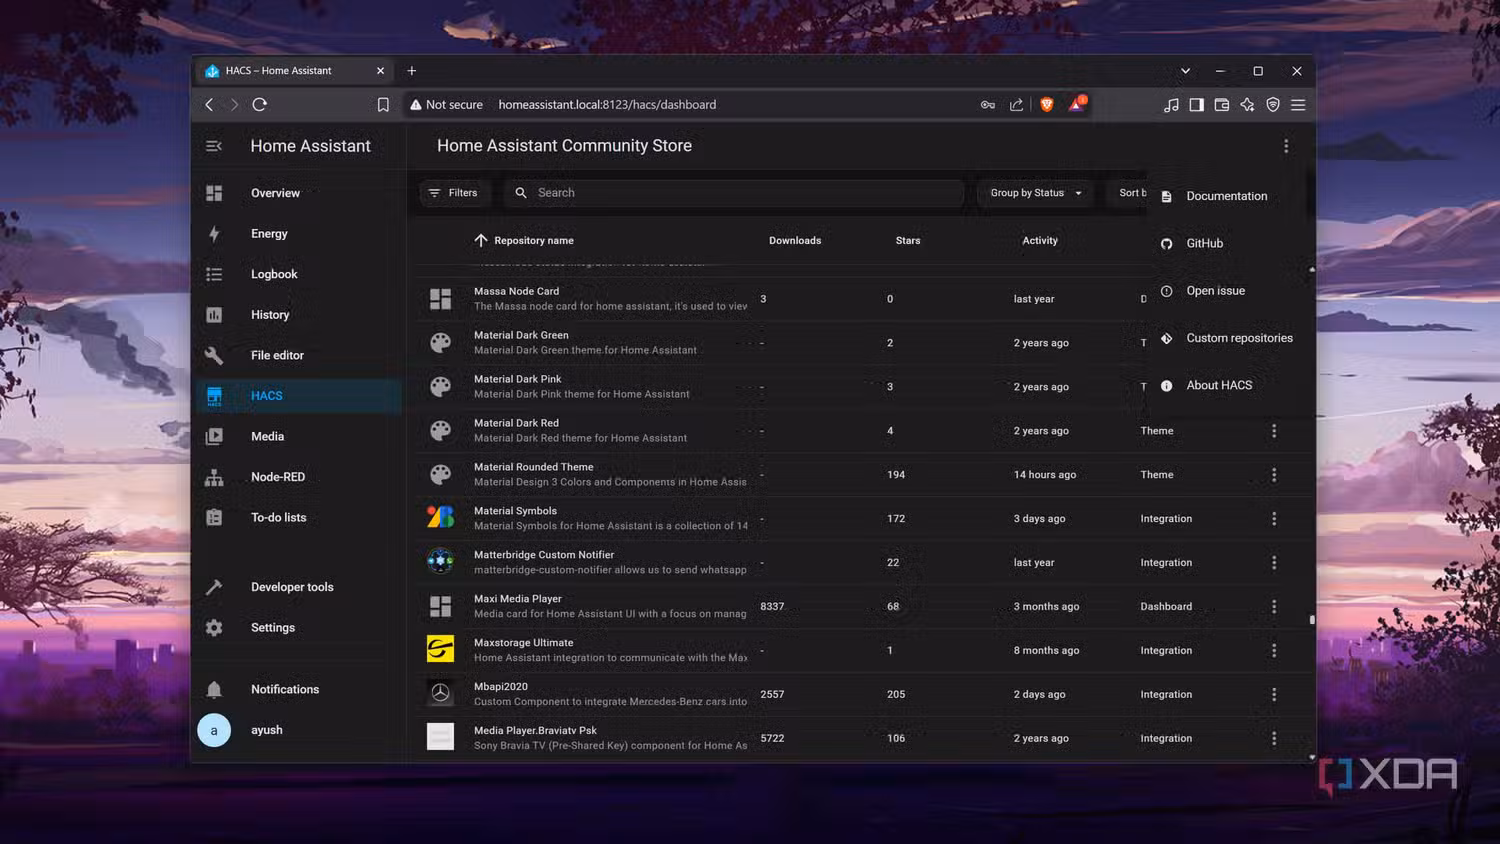Collapse the Home Assistant sidebar menu icon
The image size is (1500, 844).
tap(214, 146)
